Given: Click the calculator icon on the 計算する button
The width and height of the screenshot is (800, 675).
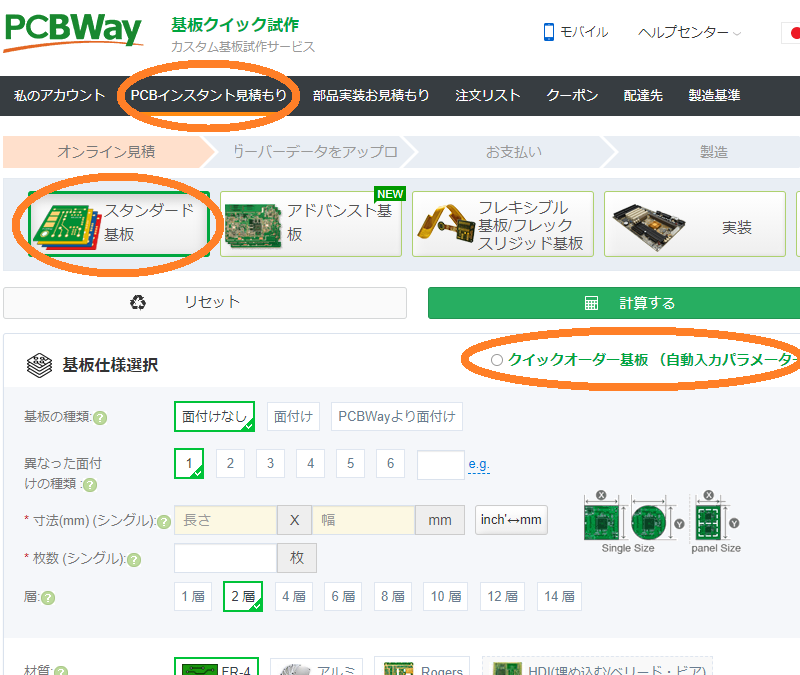Looking at the screenshot, I should pos(591,303).
